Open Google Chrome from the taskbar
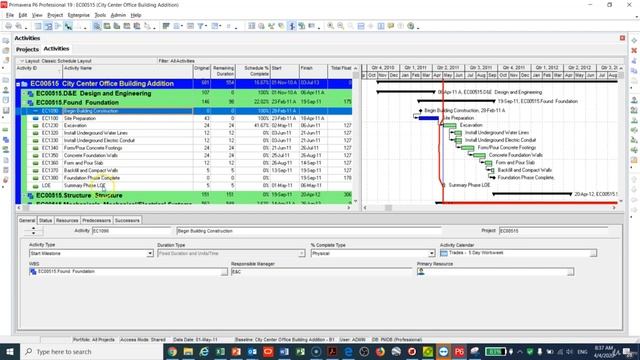Screen dimensions: 640x360 pyautogui.click(x=172, y=352)
